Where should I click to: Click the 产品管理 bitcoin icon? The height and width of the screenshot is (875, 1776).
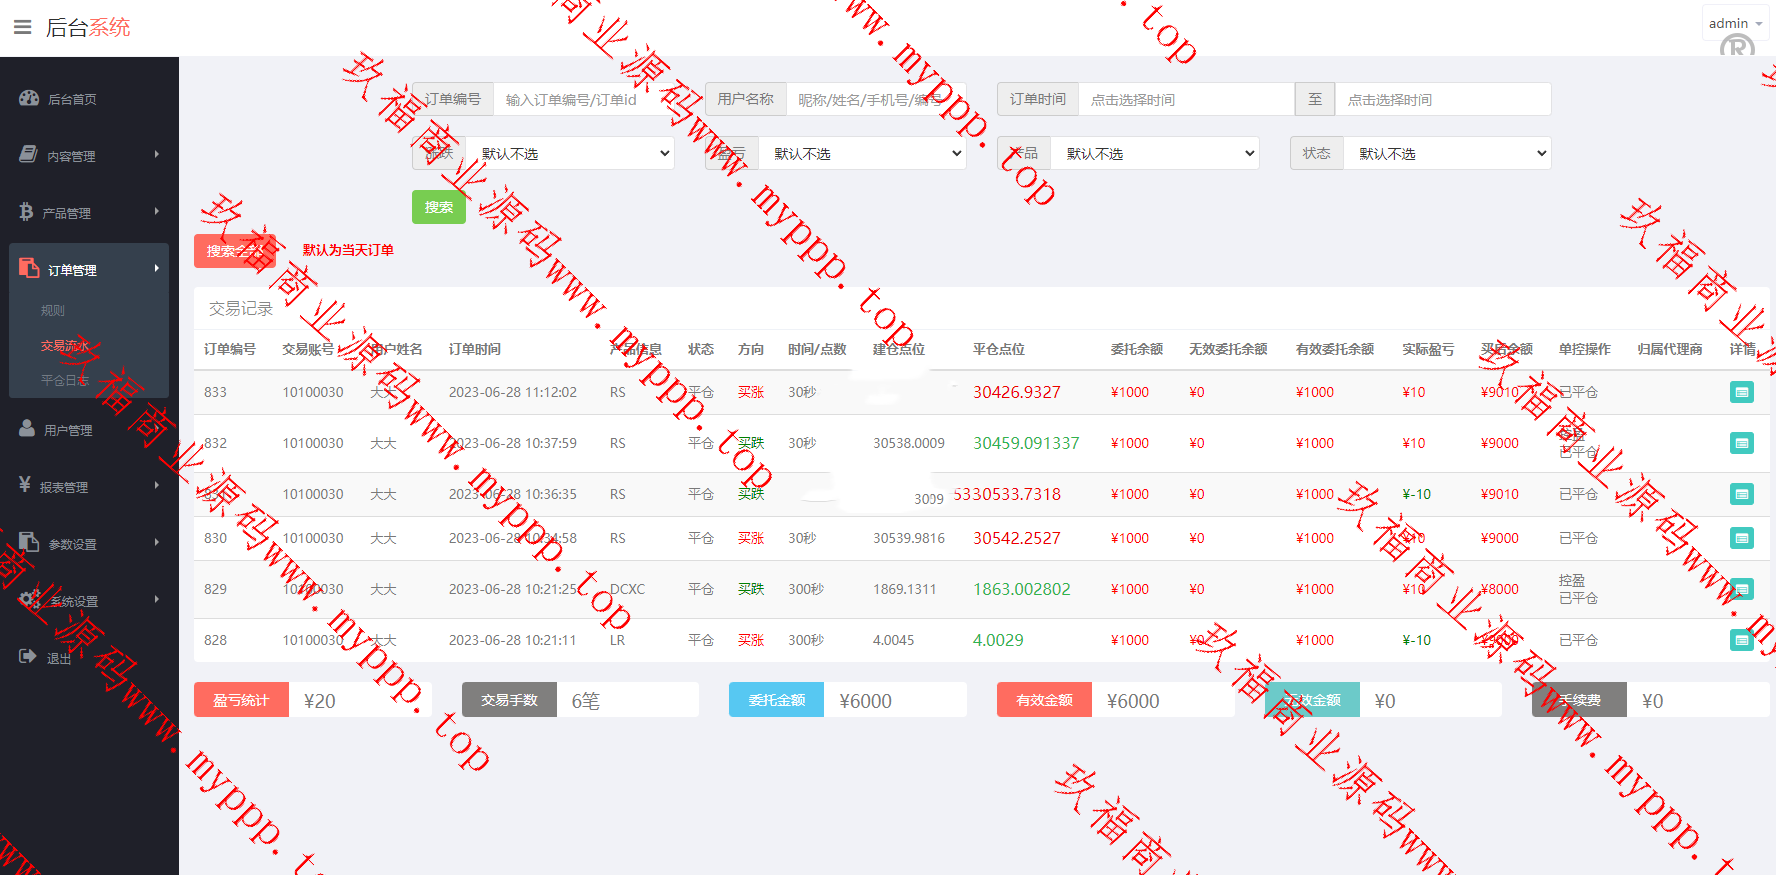(26, 212)
